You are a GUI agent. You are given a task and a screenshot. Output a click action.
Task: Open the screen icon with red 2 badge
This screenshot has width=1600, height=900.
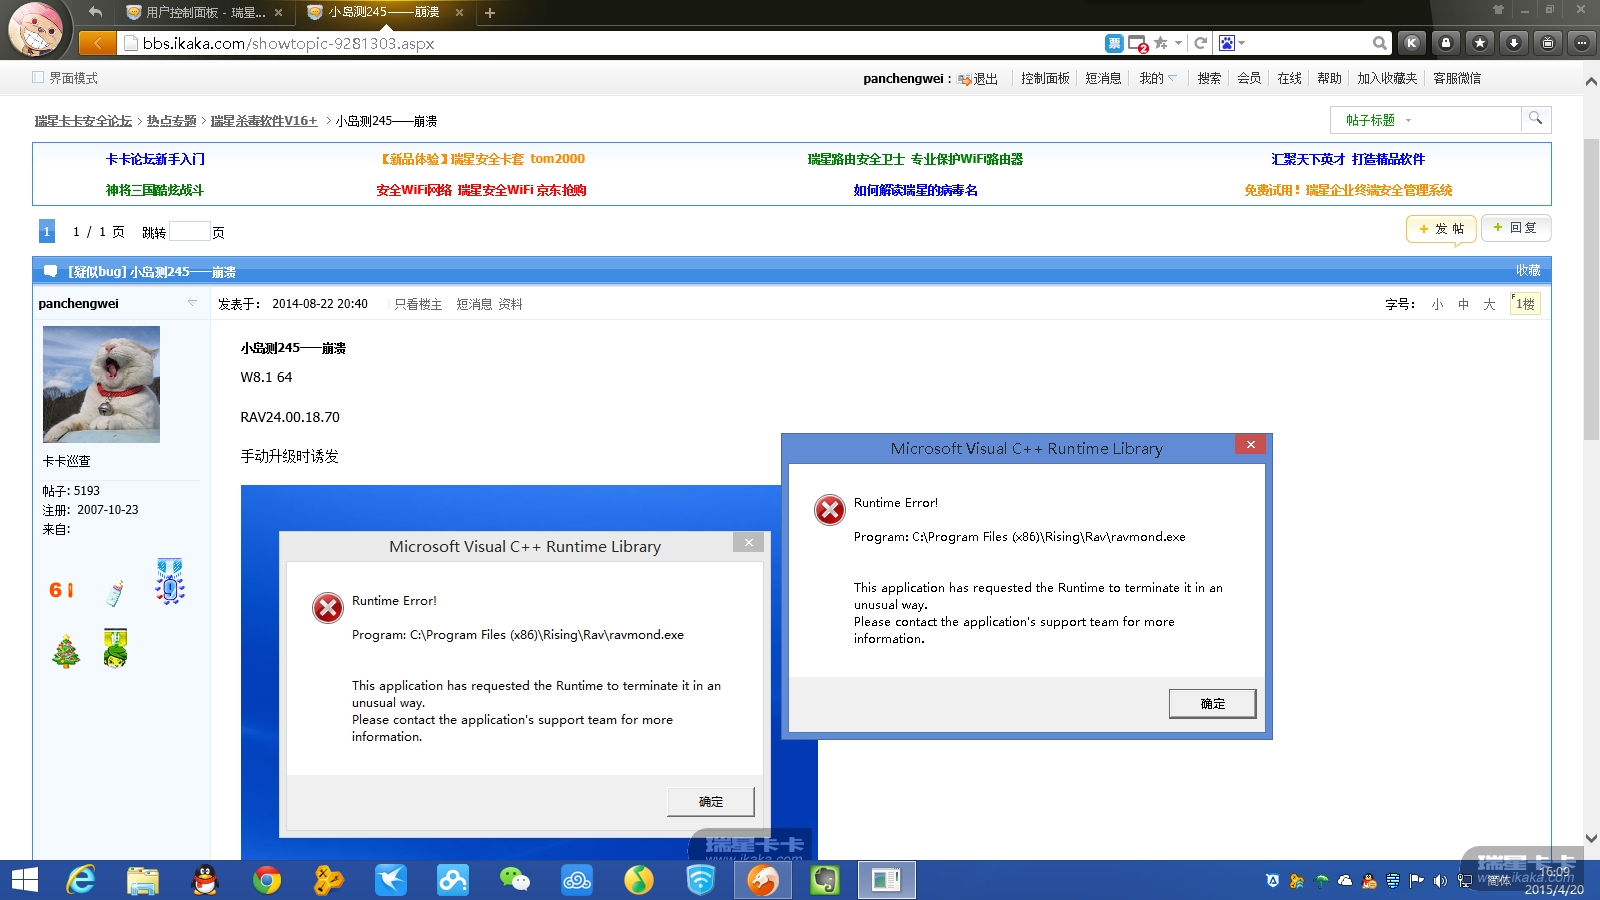pos(1138,43)
